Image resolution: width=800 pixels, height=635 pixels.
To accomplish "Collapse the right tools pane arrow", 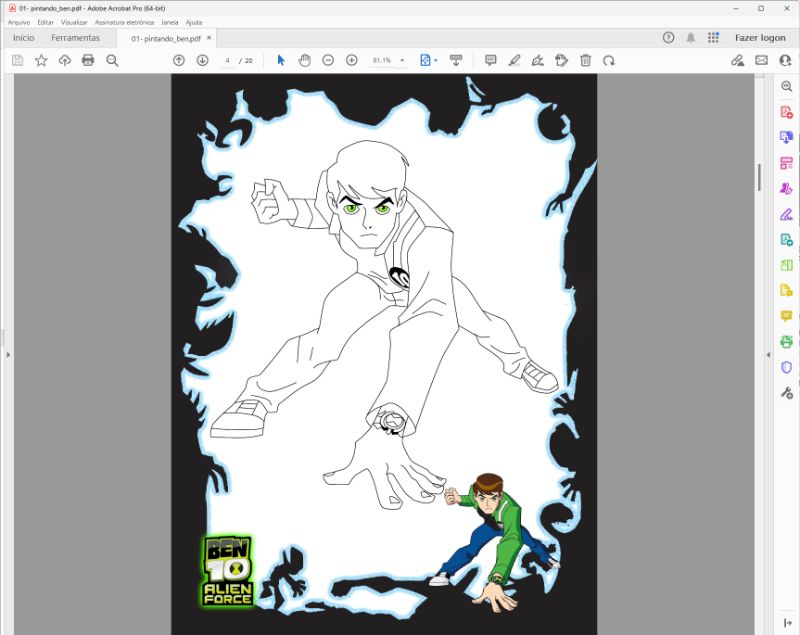I will click(768, 354).
